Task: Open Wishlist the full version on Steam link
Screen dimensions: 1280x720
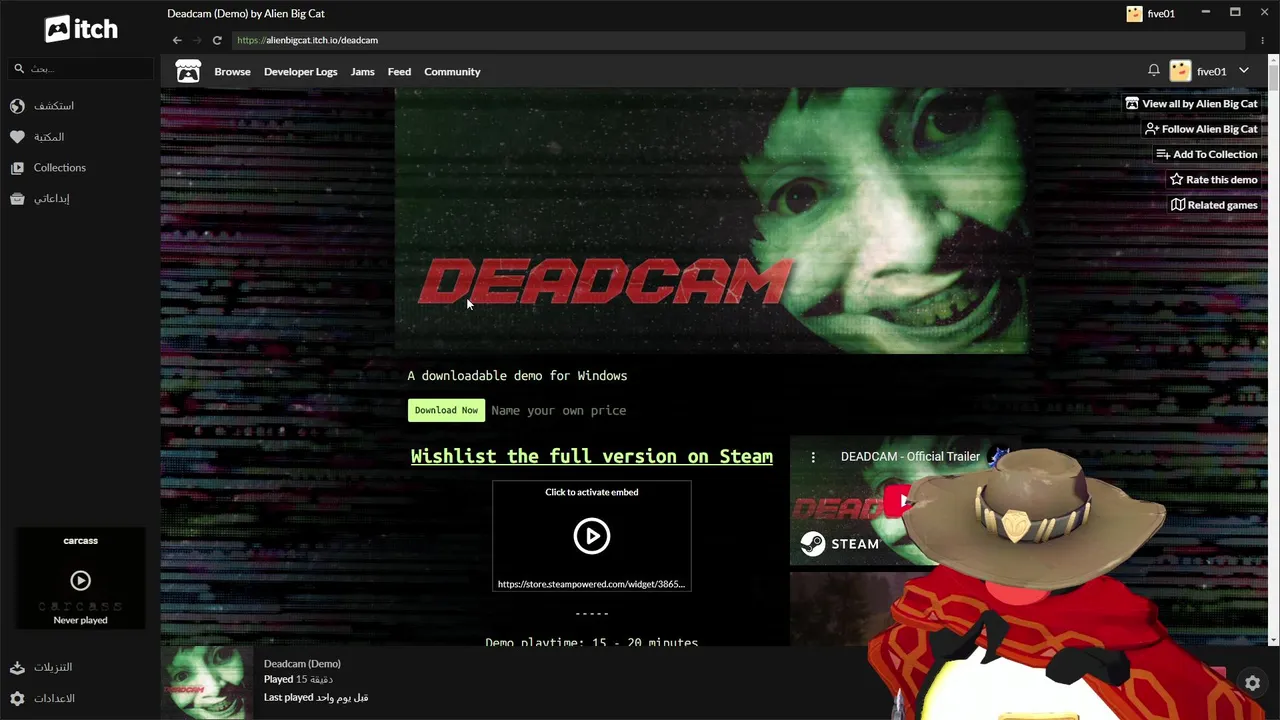Action: pyautogui.click(x=591, y=456)
